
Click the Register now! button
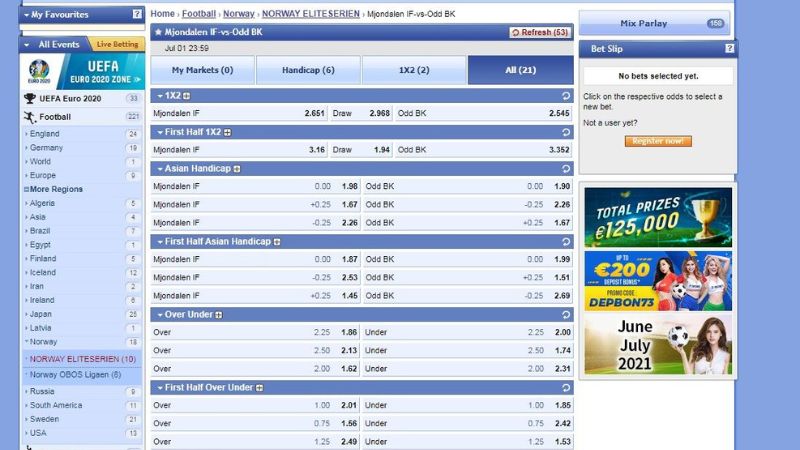click(658, 141)
